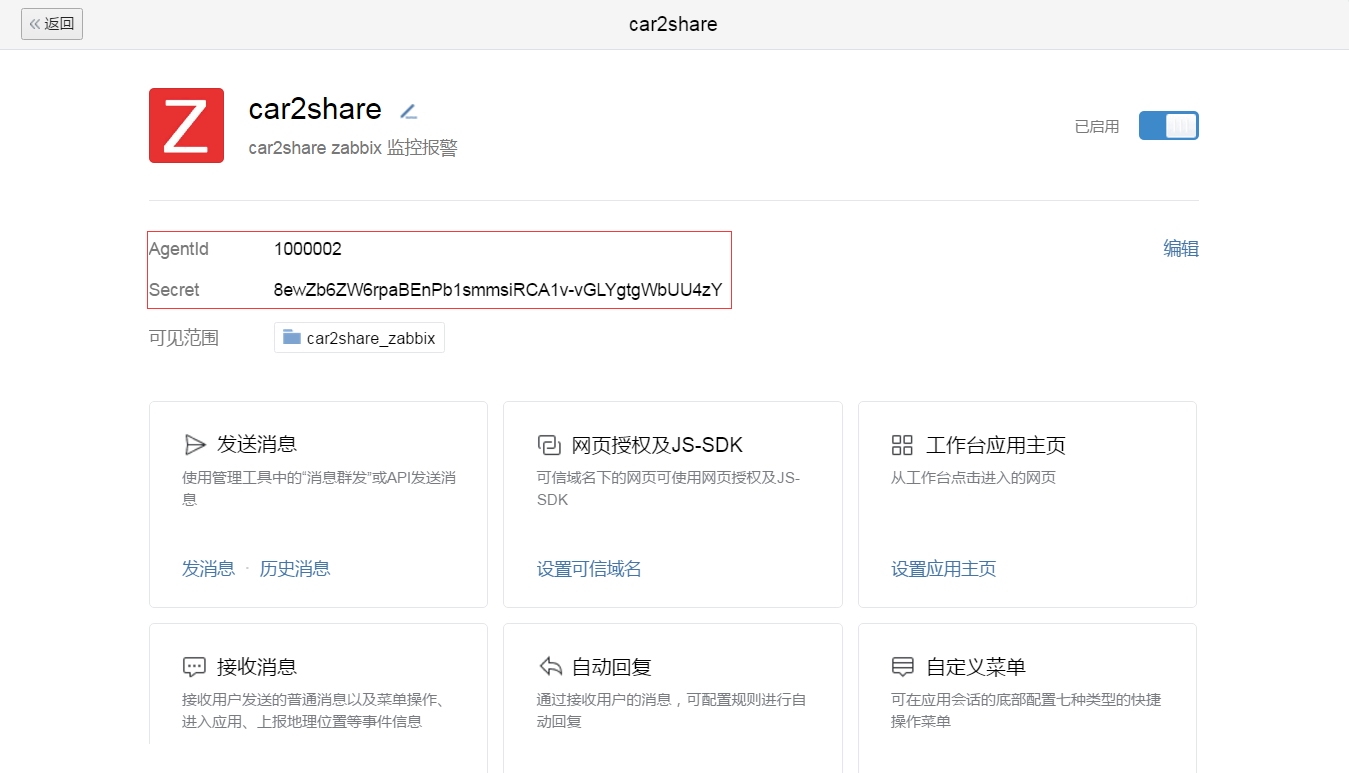Click the workbench homepage grid icon
Viewport: 1349px width, 773px height.
pyautogui.click(x=902, y=445)
